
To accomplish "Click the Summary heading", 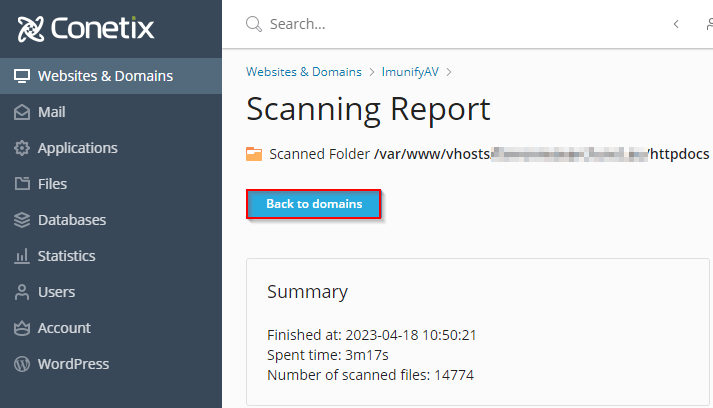I will [307, 292].
